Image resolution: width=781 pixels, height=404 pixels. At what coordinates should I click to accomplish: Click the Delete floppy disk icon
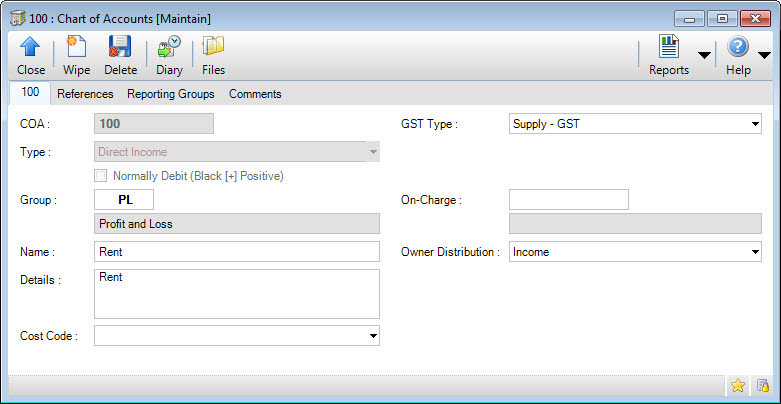pyautogui.click(x=120, y=48)
